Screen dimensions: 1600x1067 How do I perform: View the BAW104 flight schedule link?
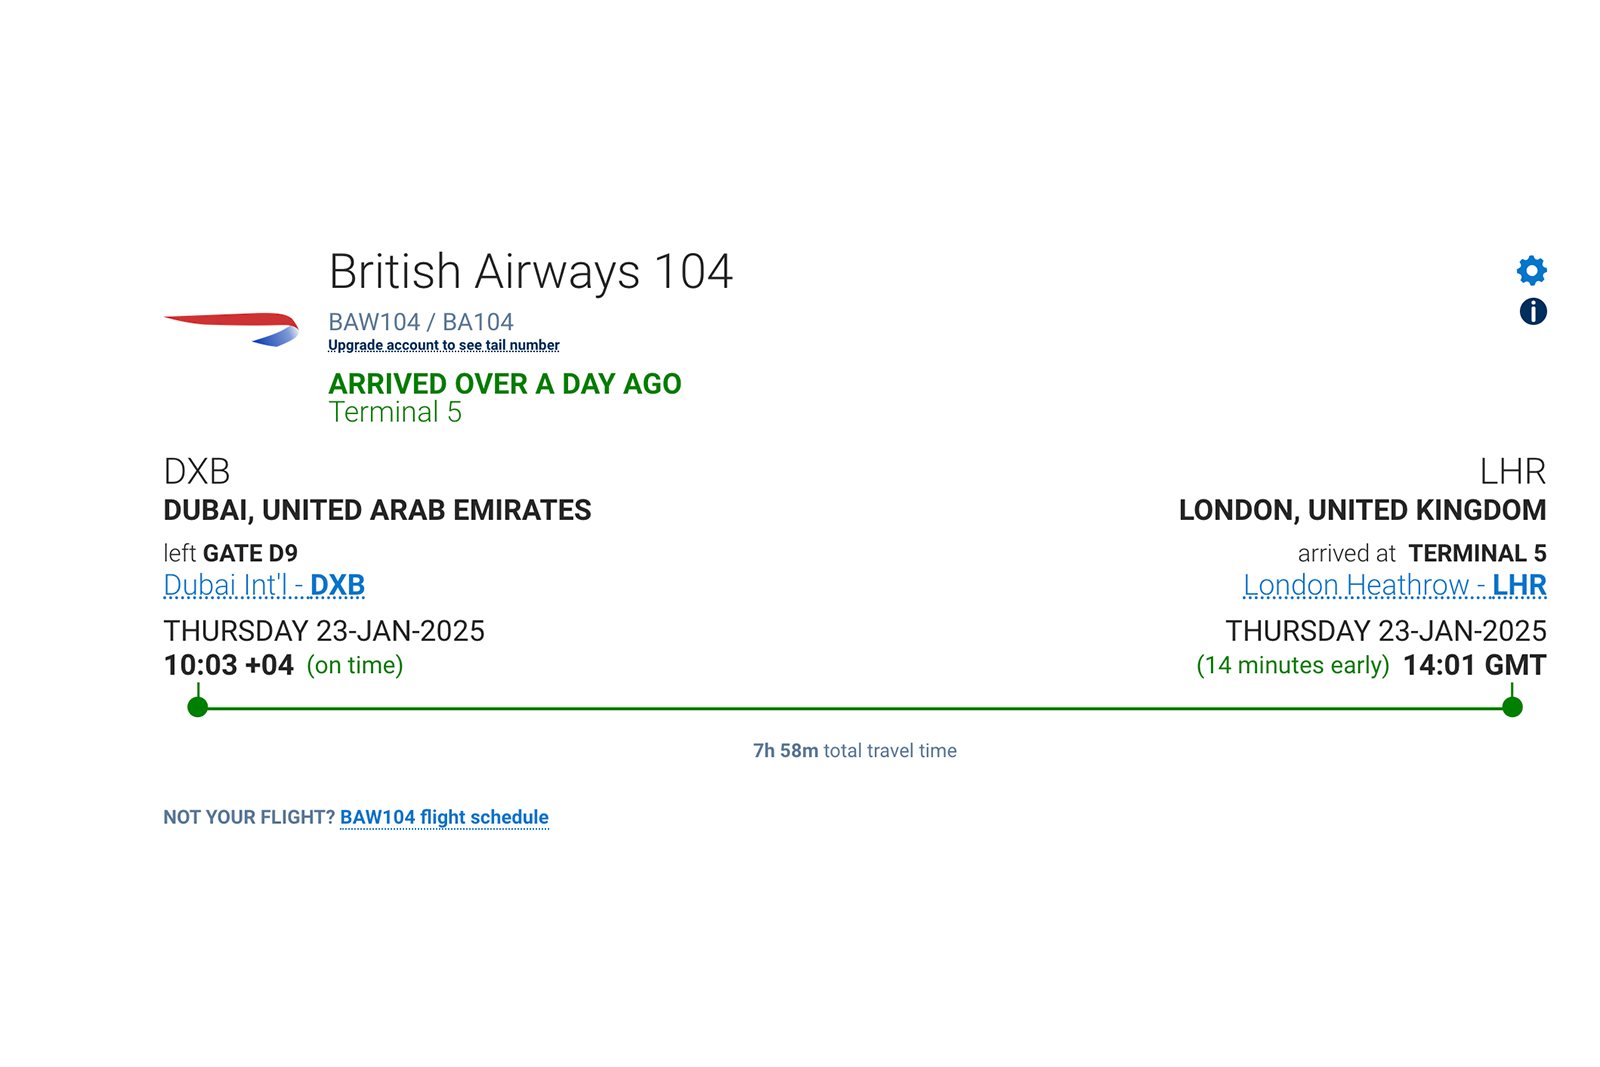[444, 817]
